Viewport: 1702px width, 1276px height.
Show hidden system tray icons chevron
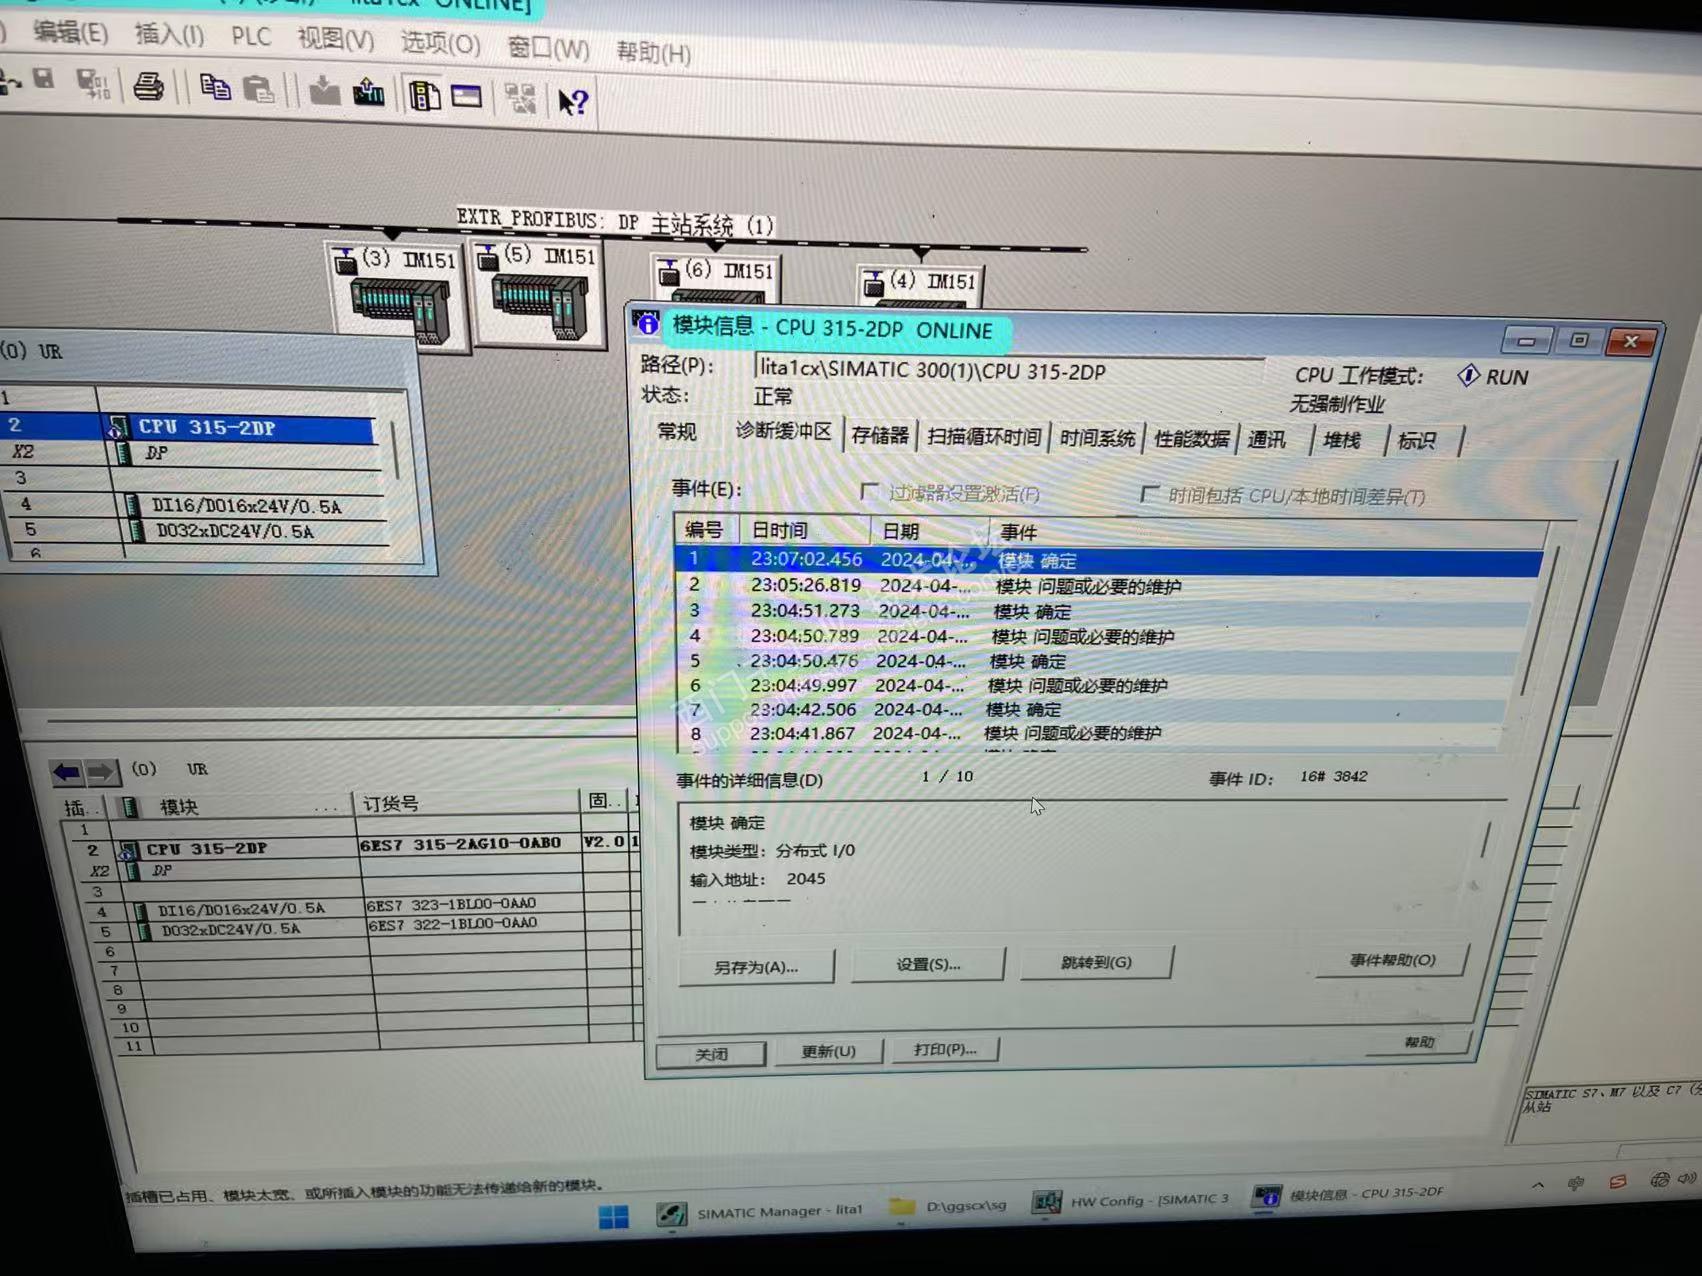[1538, 1185]
